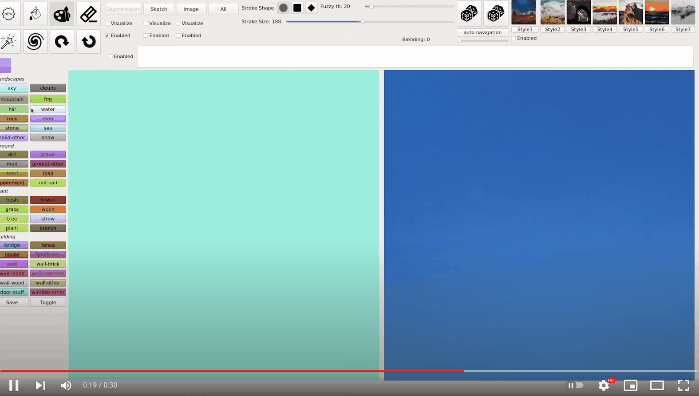Click the Style6 sunset thumbnail
This screenshot has width=699, height=396.
point(657,12)
